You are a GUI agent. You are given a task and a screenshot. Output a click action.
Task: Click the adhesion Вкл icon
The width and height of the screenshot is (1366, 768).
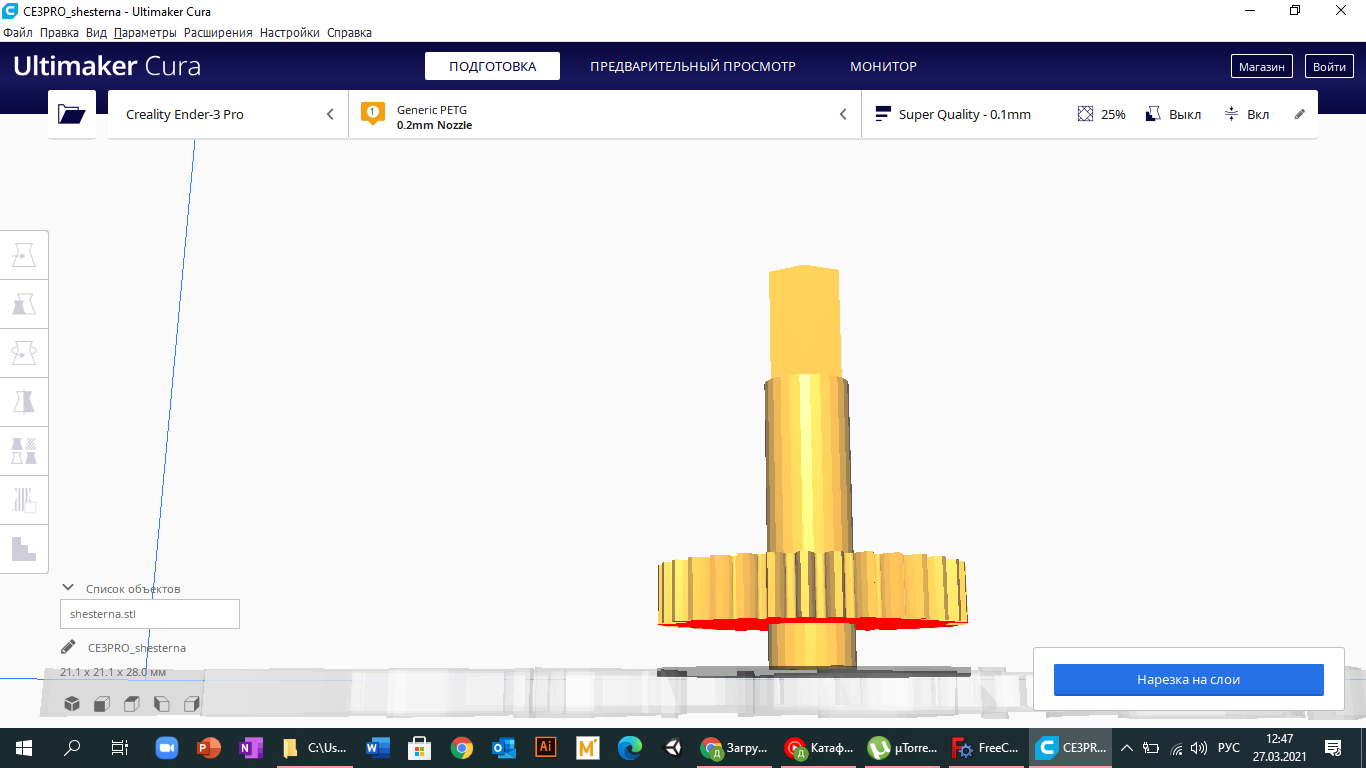coord(1232,114)
